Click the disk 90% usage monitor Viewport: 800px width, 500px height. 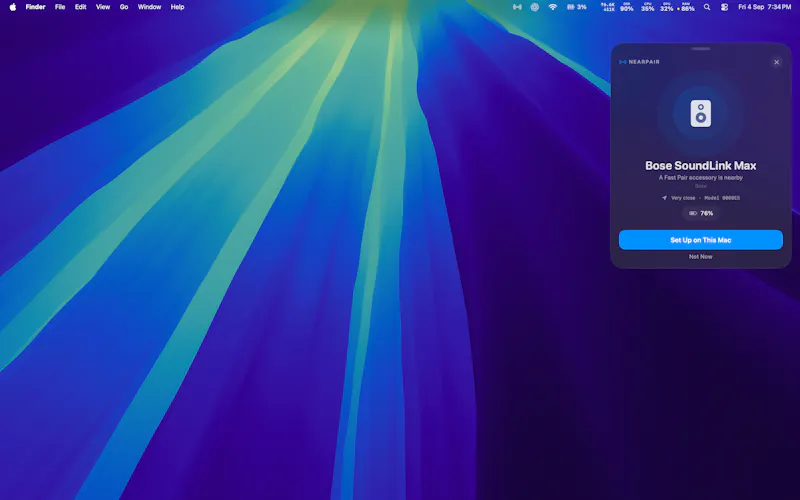pyautogui.click(x=627, y=7)
